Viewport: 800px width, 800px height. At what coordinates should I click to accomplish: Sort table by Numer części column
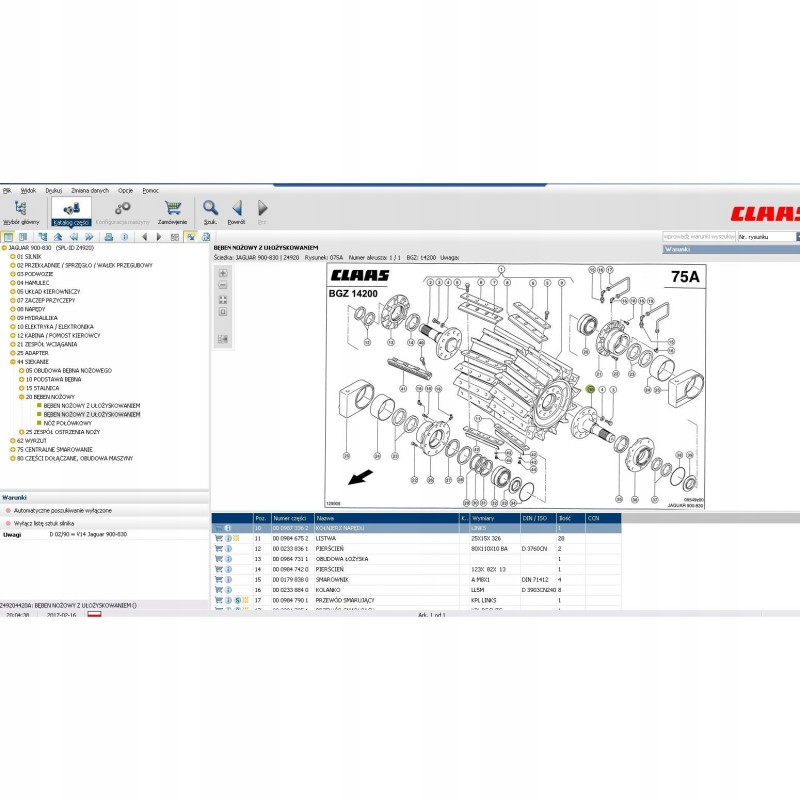pyautogui.click(x=293, y=518)
